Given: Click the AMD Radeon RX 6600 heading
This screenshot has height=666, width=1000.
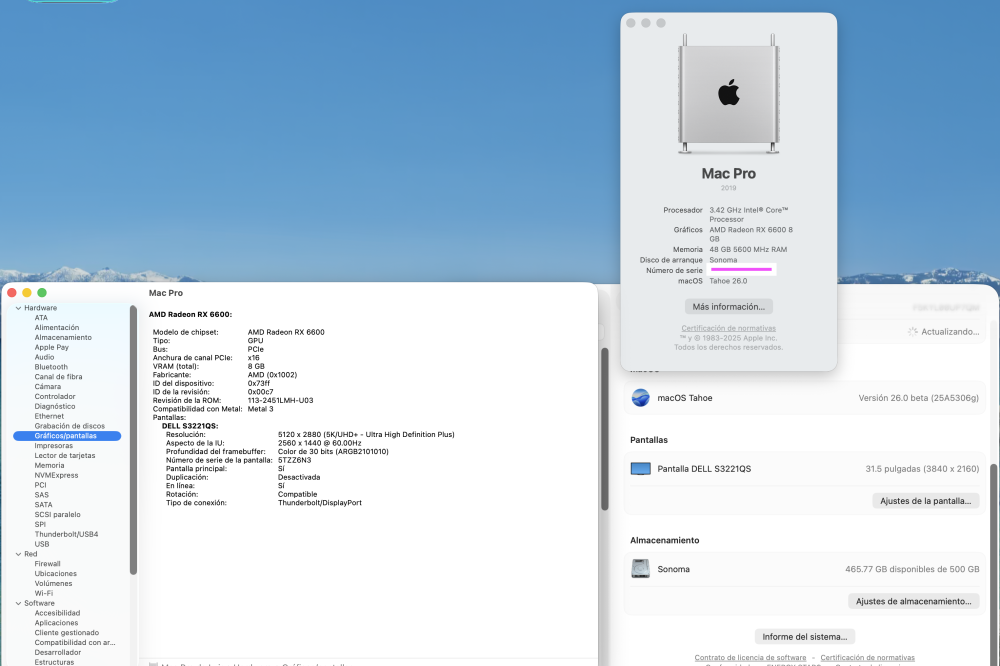Looking at the screenshot, I should [191, 314].
